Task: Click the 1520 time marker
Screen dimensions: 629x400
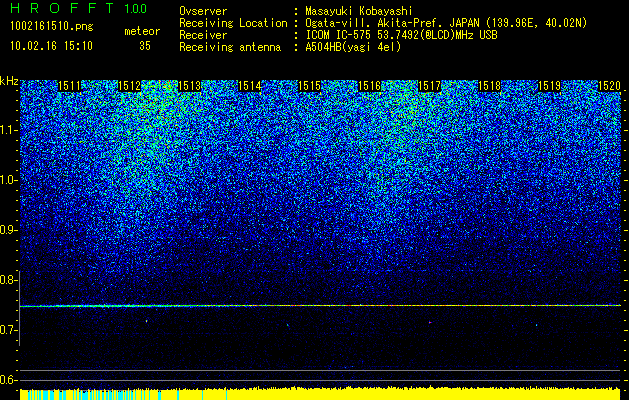Action: [609, 86]
